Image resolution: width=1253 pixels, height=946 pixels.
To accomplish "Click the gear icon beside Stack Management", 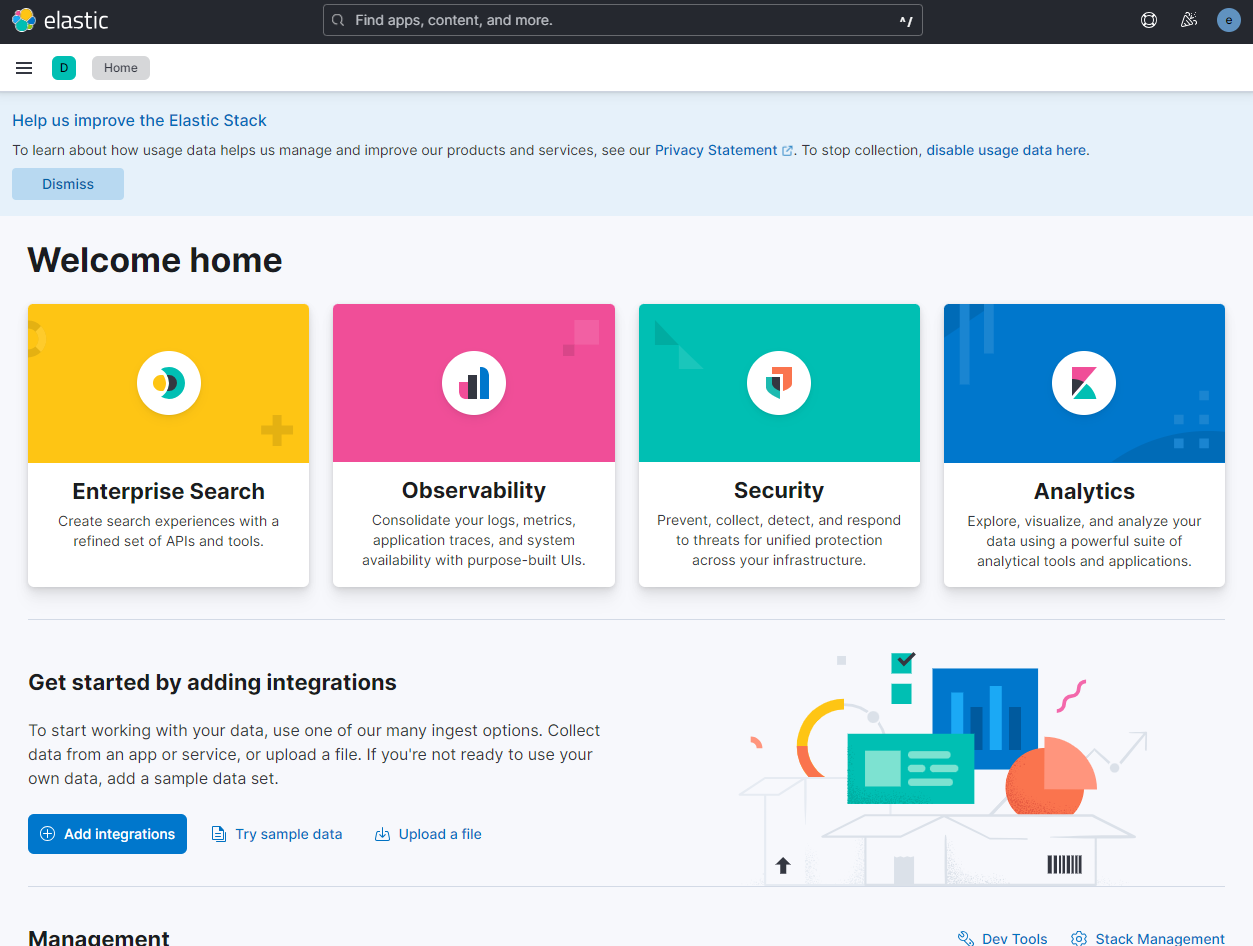I will point(1079,939).
